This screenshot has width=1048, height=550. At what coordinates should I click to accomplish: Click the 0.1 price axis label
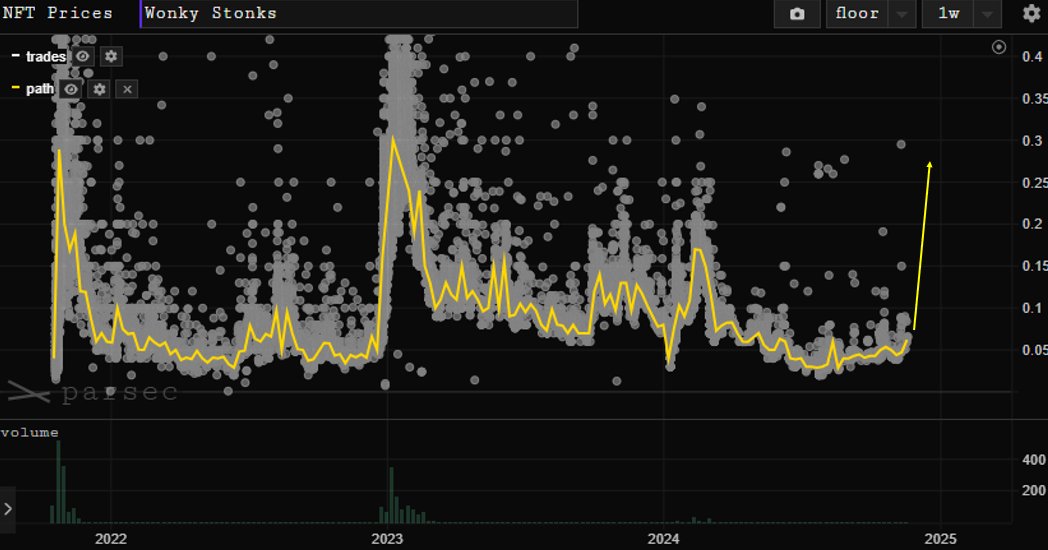coord(1032,308)
